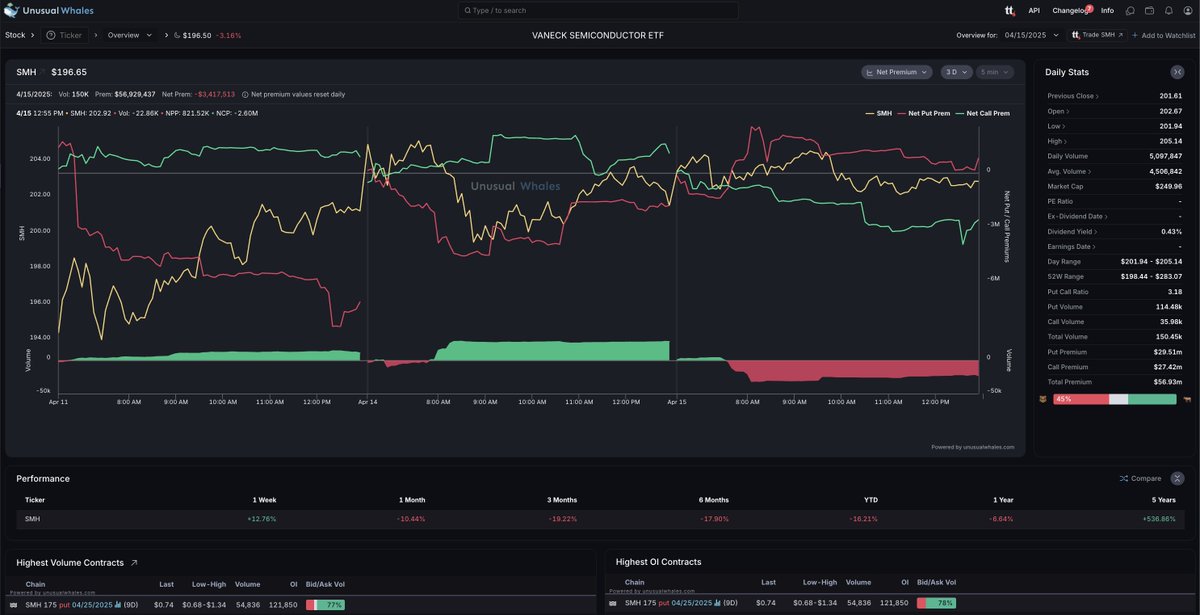Click the search magnifier icon

(466, 10)
